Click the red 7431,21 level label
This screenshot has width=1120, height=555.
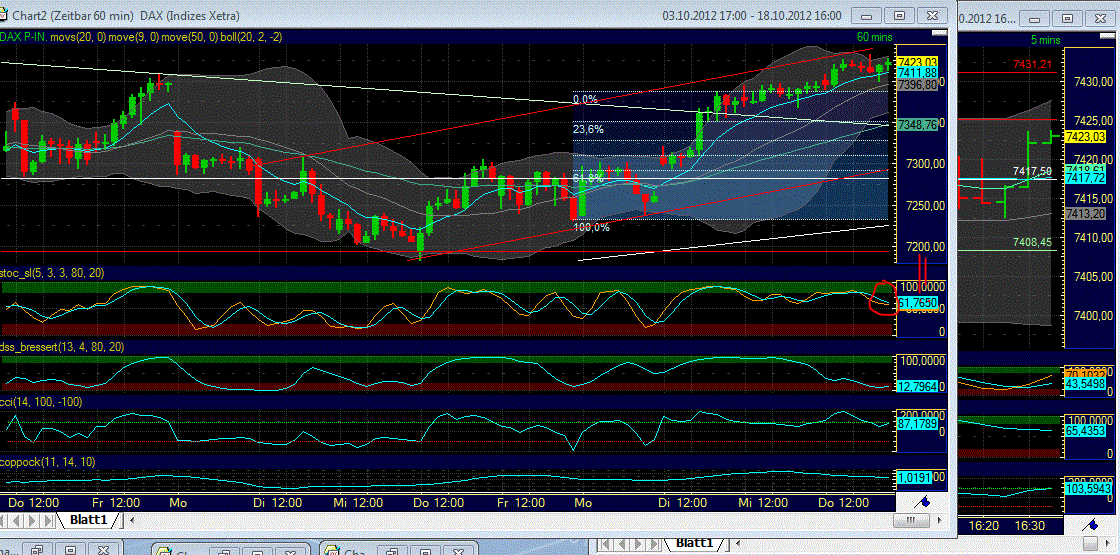1032,64
